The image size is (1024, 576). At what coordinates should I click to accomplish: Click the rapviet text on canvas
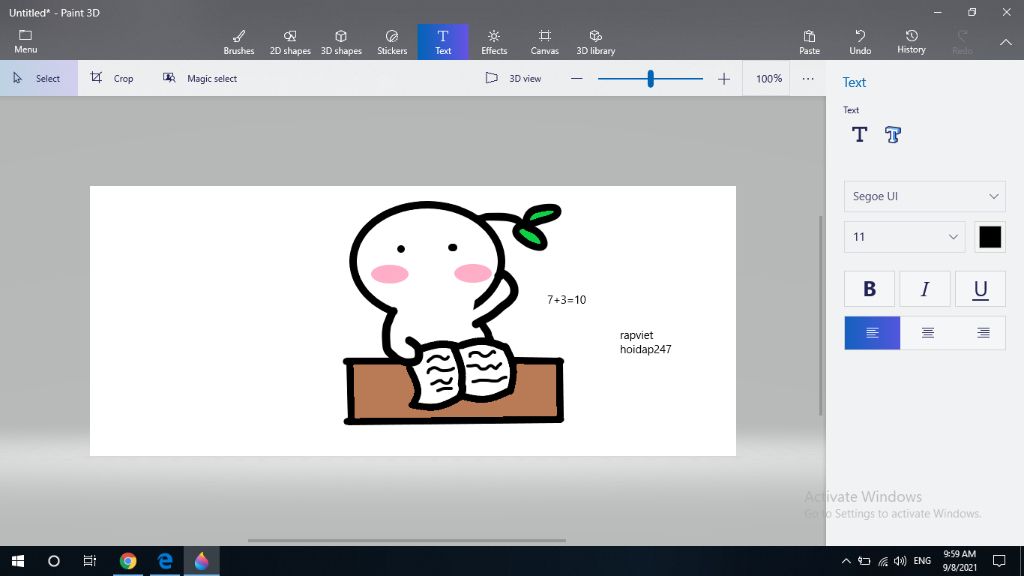point(636,335)
